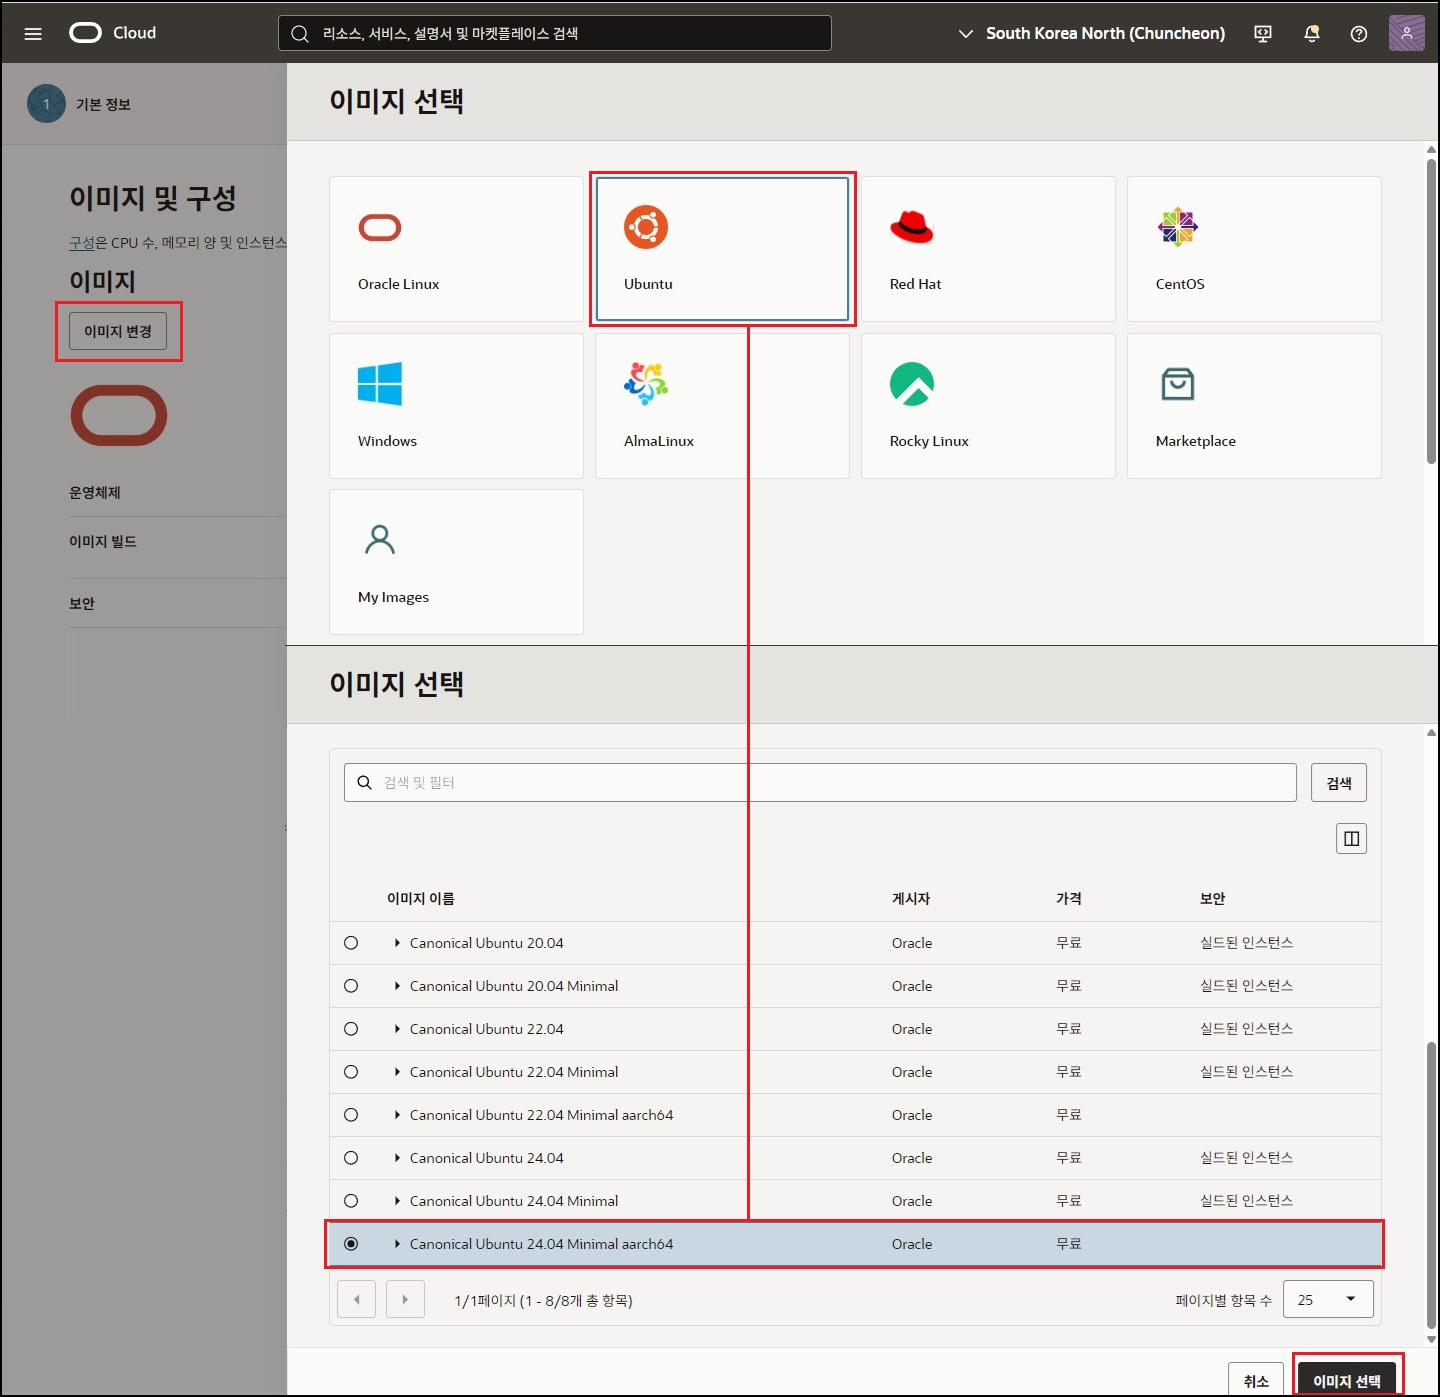Click the 게시자 column header
This screenshot has width=1440, height=1397.
pos(911,899)
